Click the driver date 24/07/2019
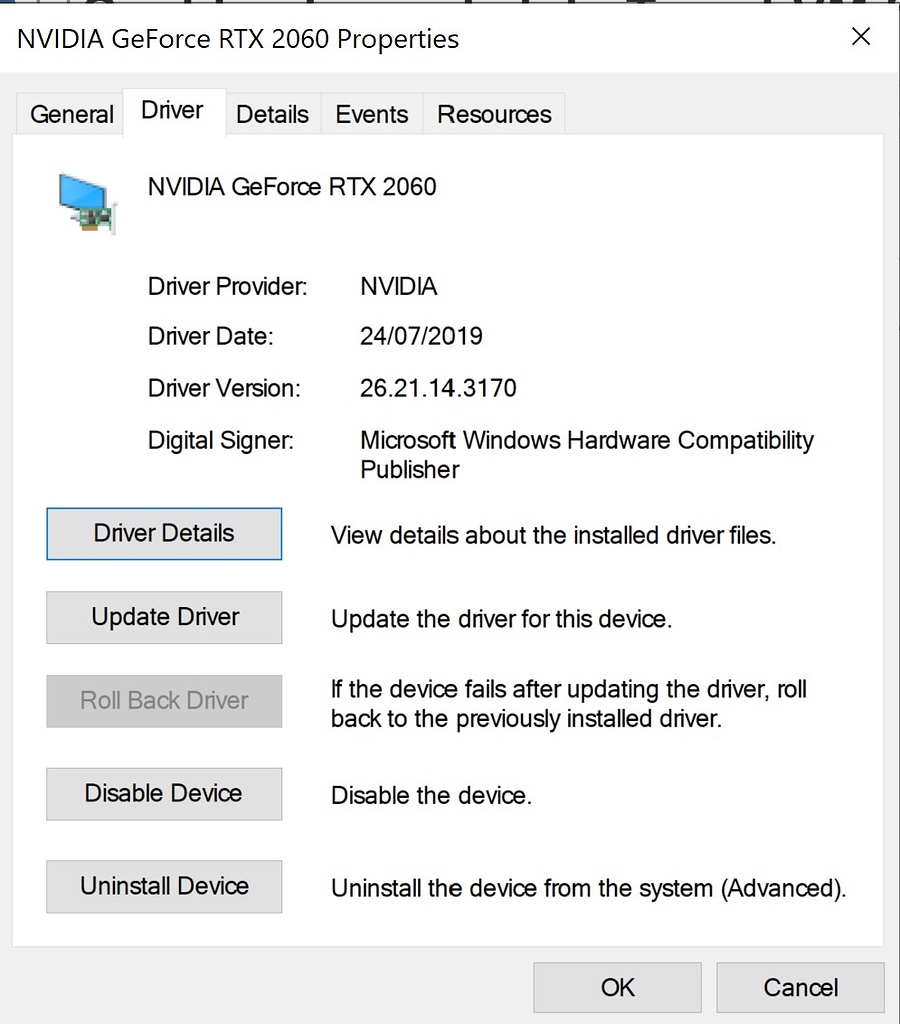Screen dimensions: 900x1024 pyautogui.click(x=421, y=336)
